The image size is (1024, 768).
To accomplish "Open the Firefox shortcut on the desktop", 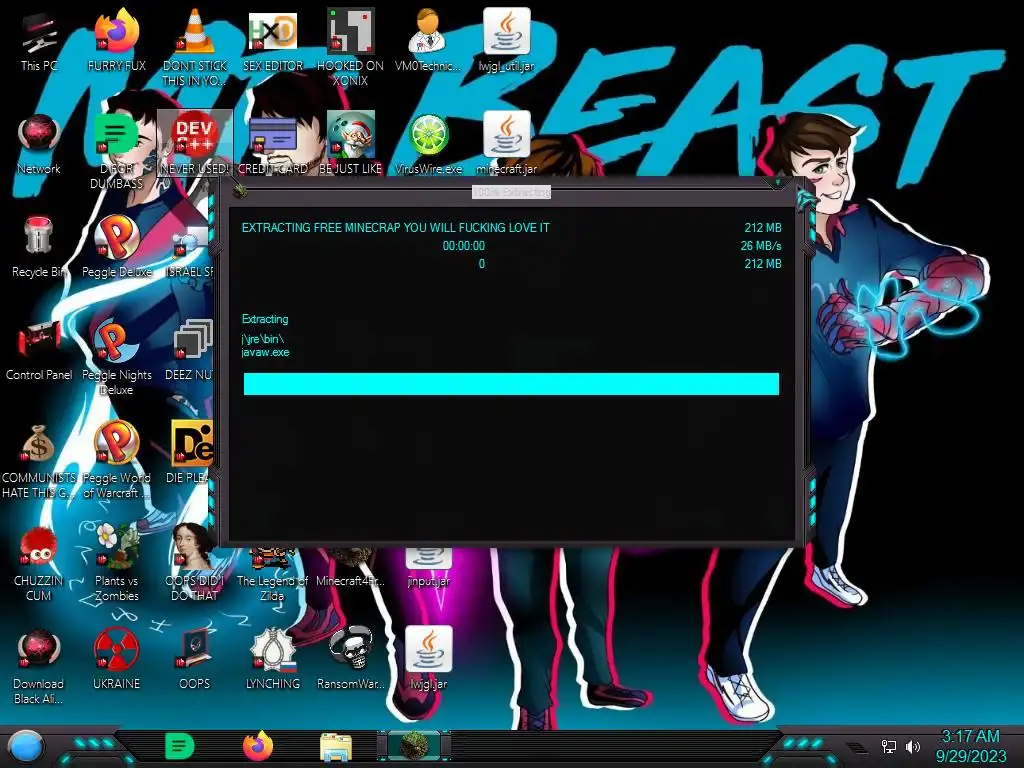I will (x=116, y=42).
